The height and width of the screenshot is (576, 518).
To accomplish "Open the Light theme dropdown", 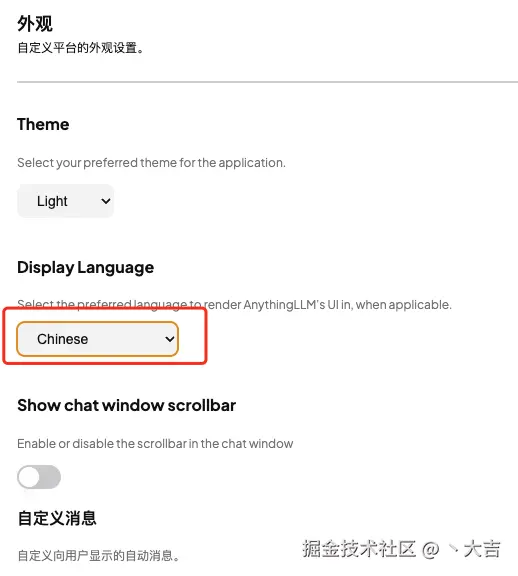I will (x=65, y=201).
